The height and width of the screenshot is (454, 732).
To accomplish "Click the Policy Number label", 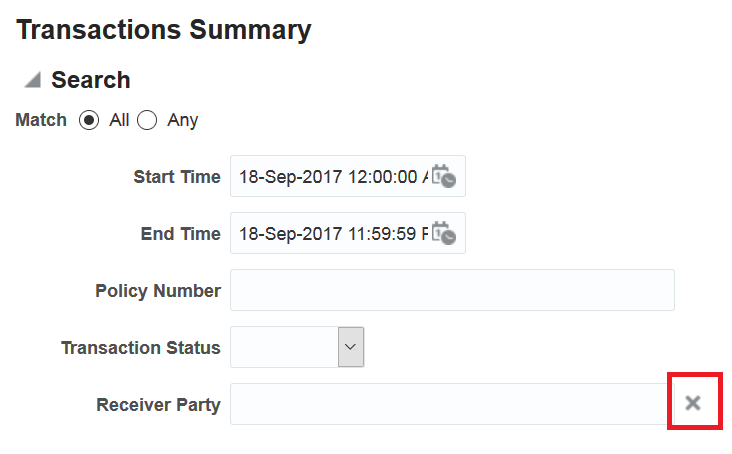I will 158,291.
